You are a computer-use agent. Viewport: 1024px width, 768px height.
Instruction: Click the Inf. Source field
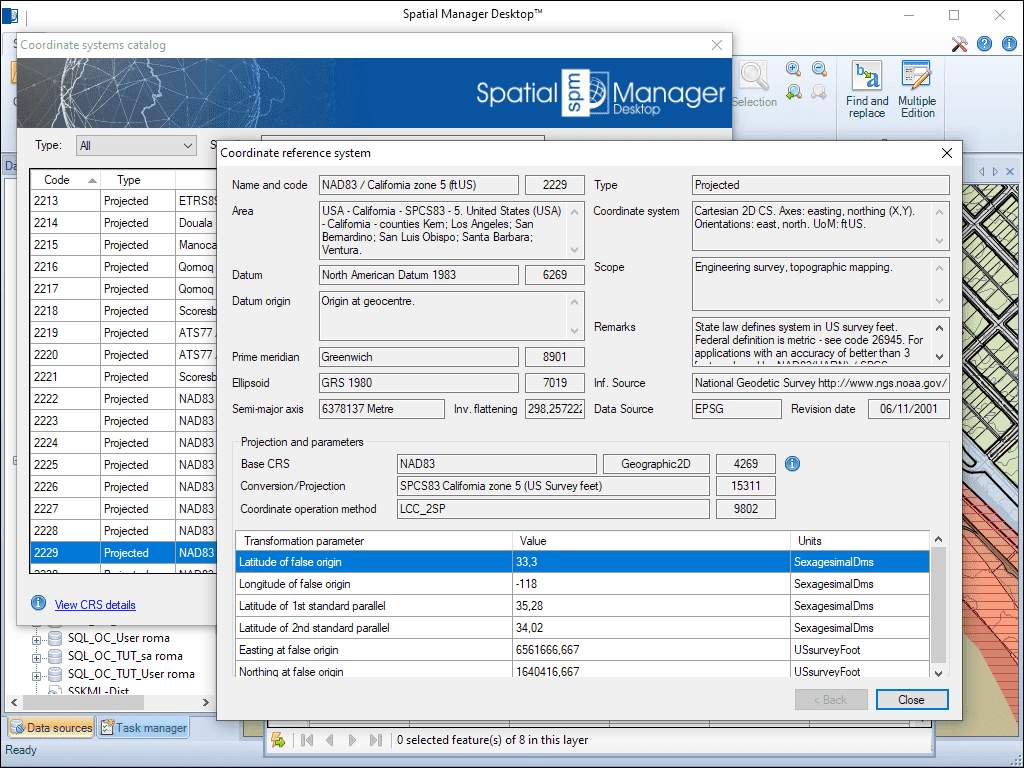820,383
